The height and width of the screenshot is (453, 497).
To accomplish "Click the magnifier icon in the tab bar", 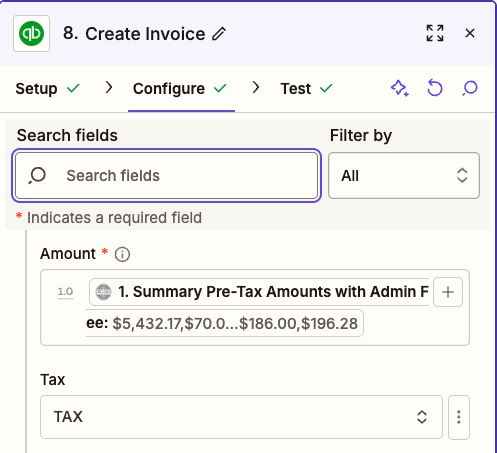I will pos(470,88).
